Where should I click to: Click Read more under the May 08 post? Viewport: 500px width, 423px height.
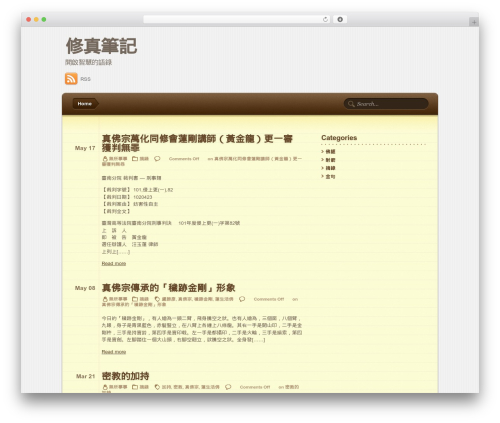point(114,352)
